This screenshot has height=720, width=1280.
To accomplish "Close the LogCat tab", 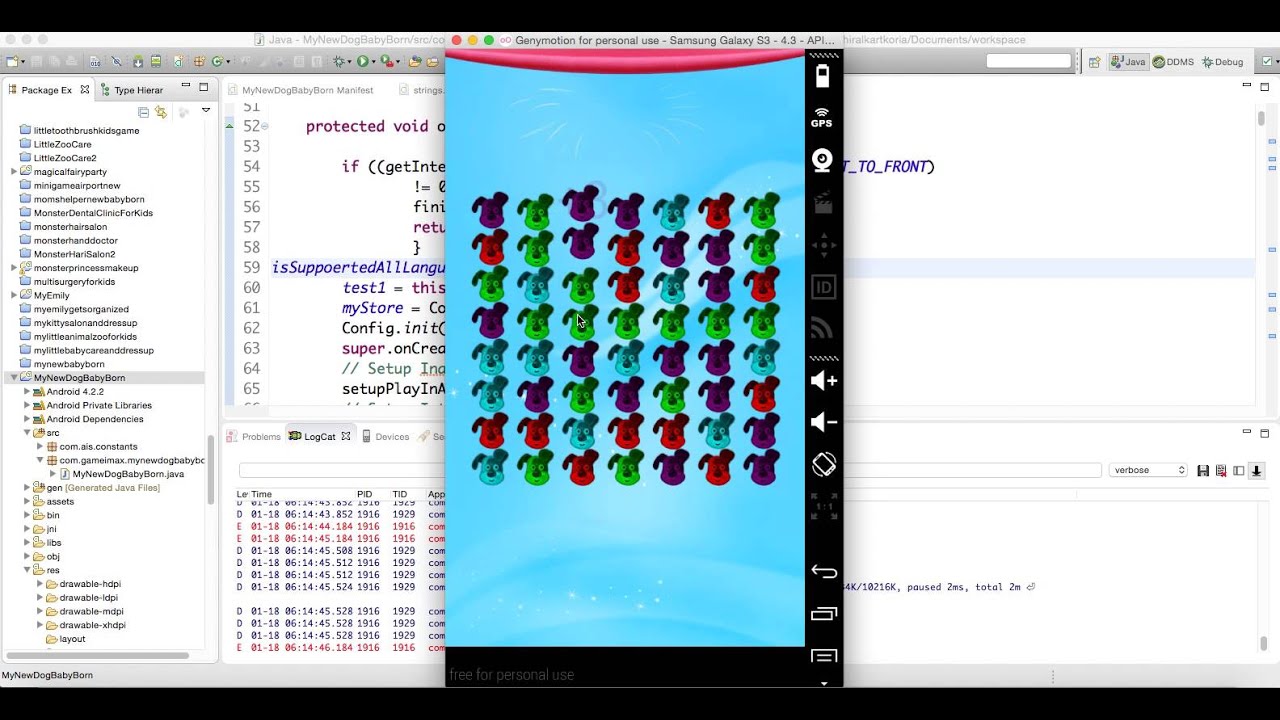I will pos(346,436).
